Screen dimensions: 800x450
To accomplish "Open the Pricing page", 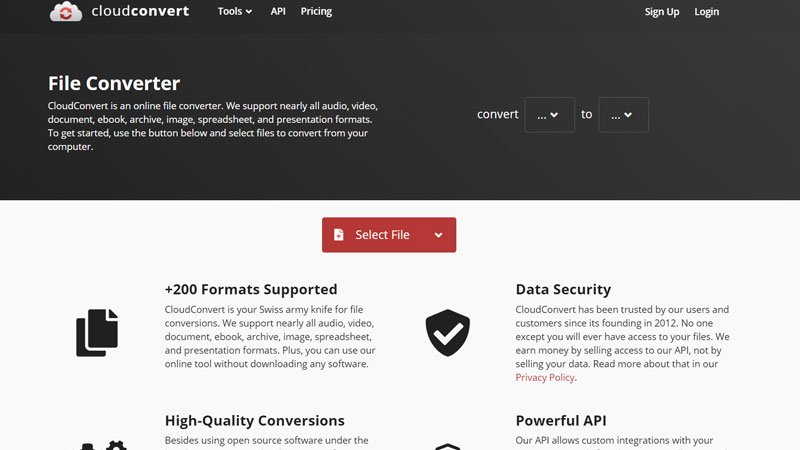I will tap(316, 11).
